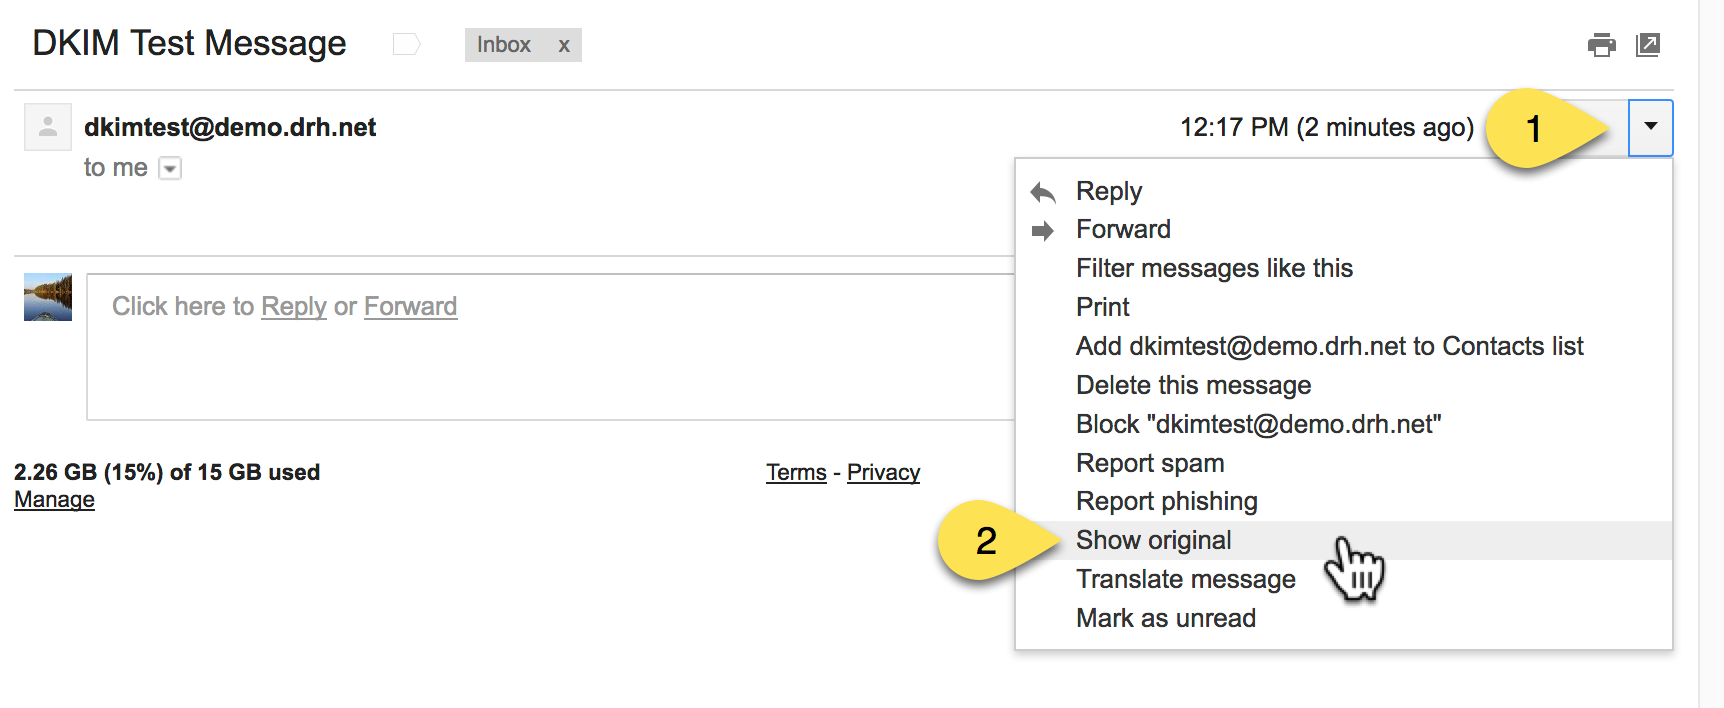Select 'Report phishing' menu entry
1724x708 pixels.
click(x=1166, y=501)
